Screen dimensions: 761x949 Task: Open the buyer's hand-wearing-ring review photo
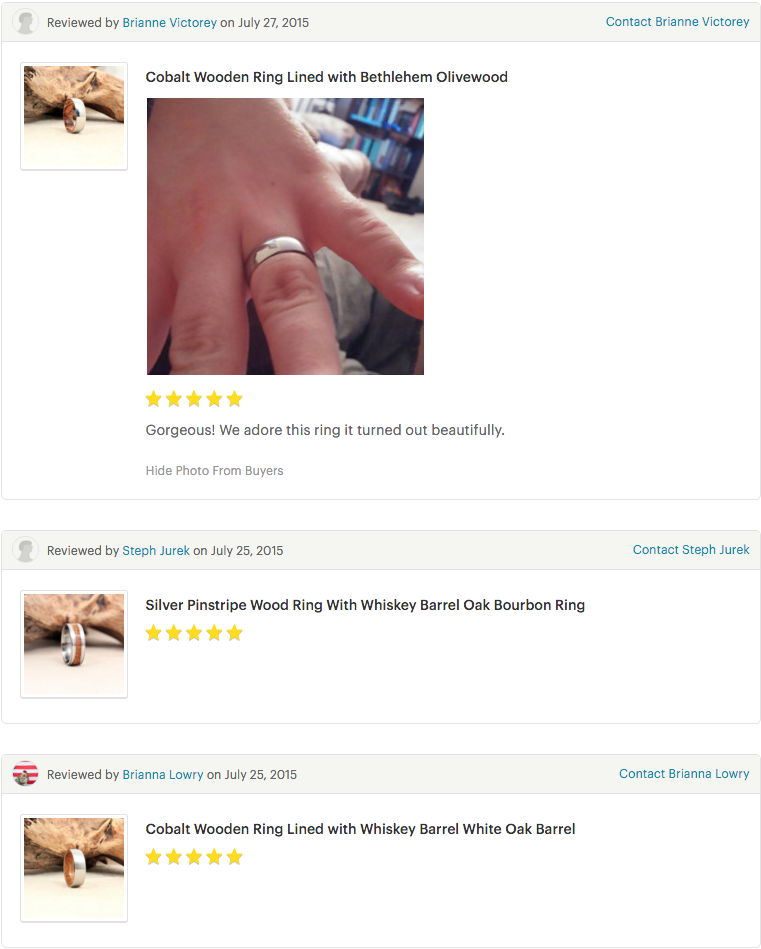coord(285,237)
